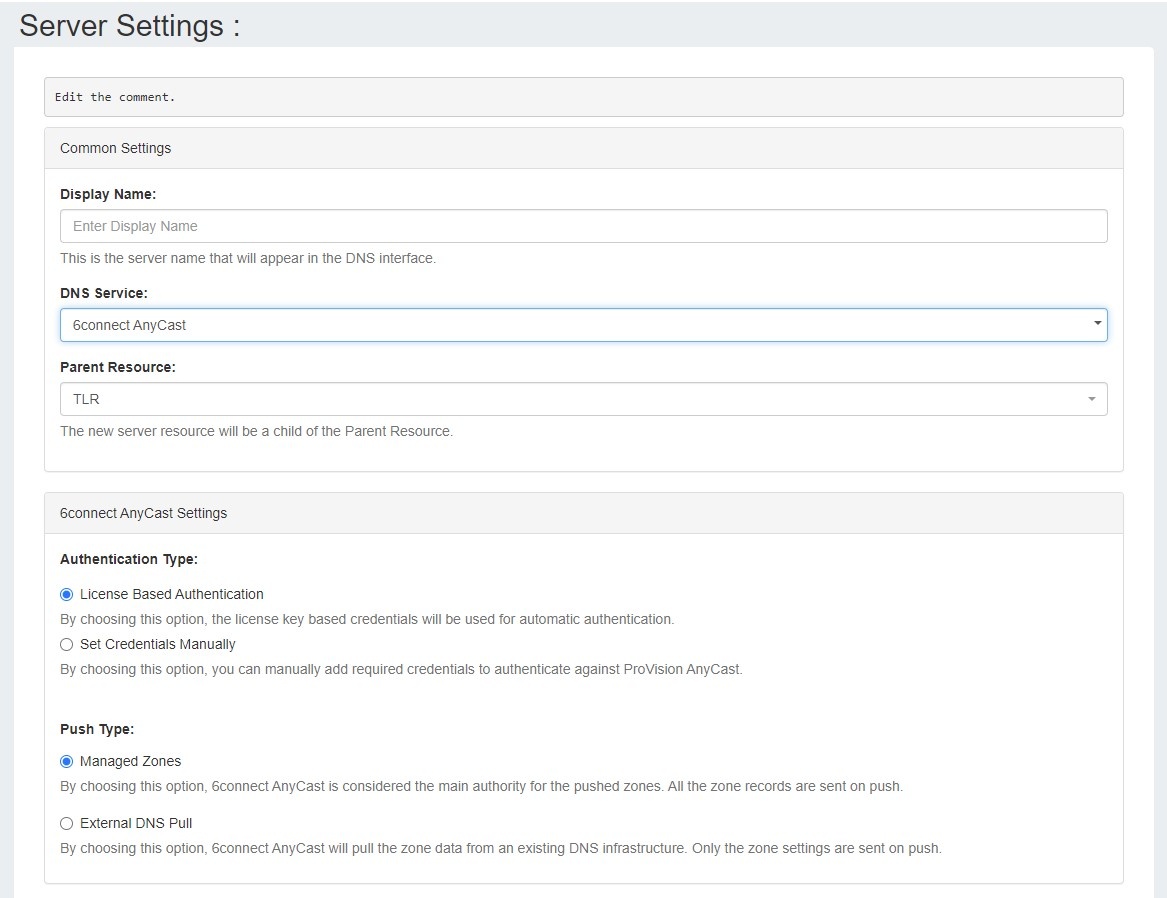Choose the Managed Zones push type

(x=67, y=762)
